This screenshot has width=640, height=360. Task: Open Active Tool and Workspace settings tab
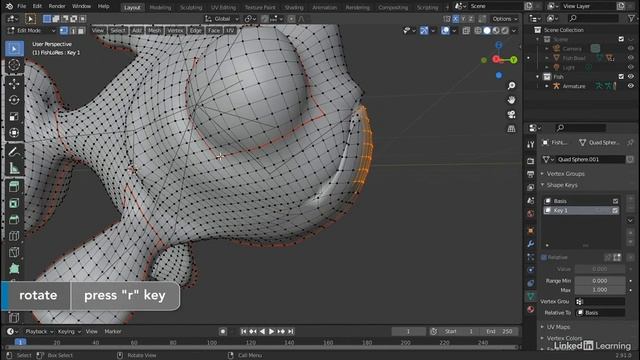coord(531,144)
